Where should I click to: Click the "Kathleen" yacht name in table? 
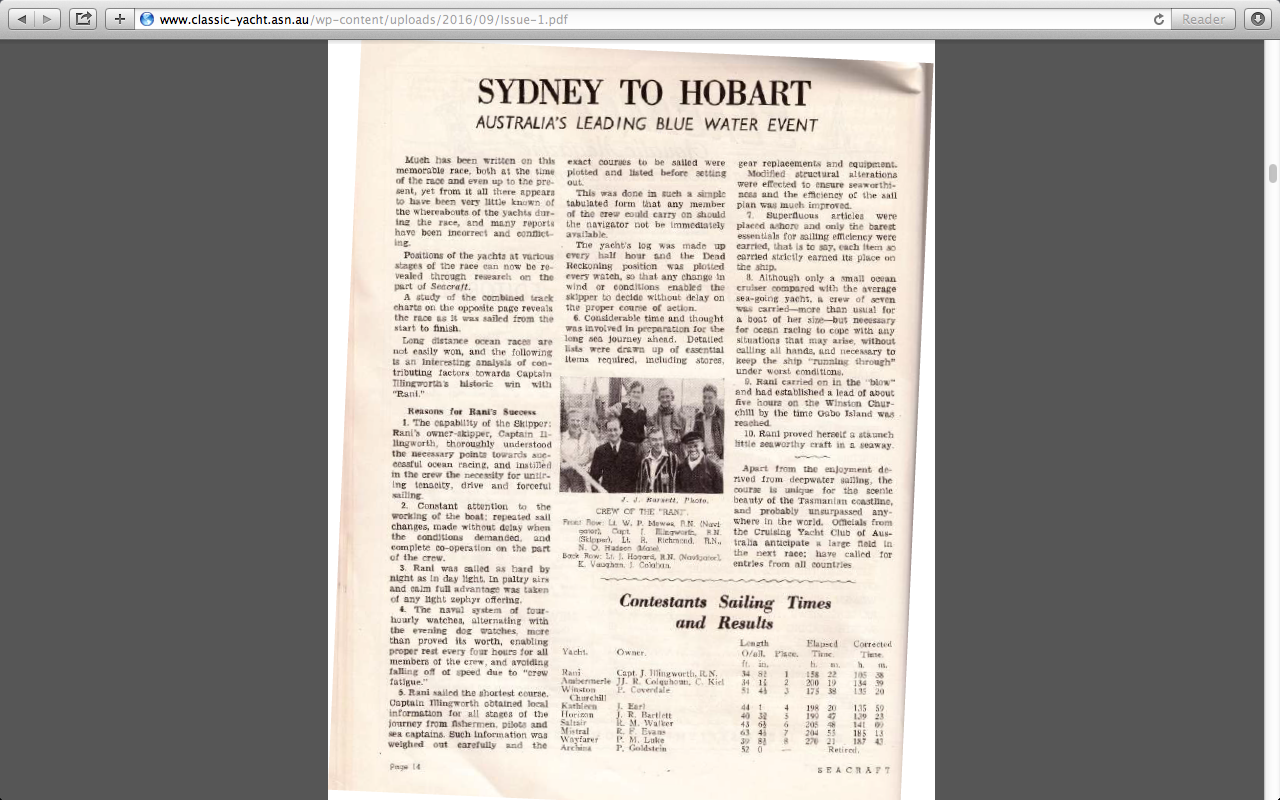[x=580, y=707]
